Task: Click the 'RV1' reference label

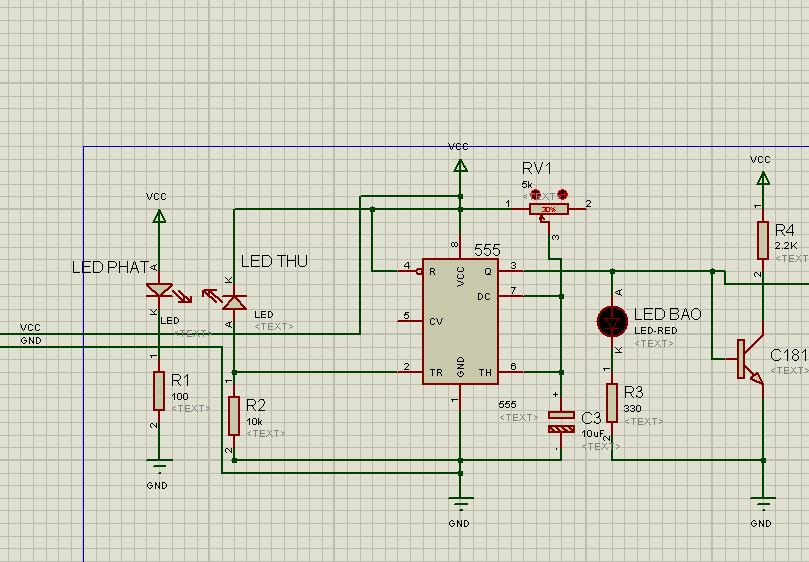Action: pos(537,168)
